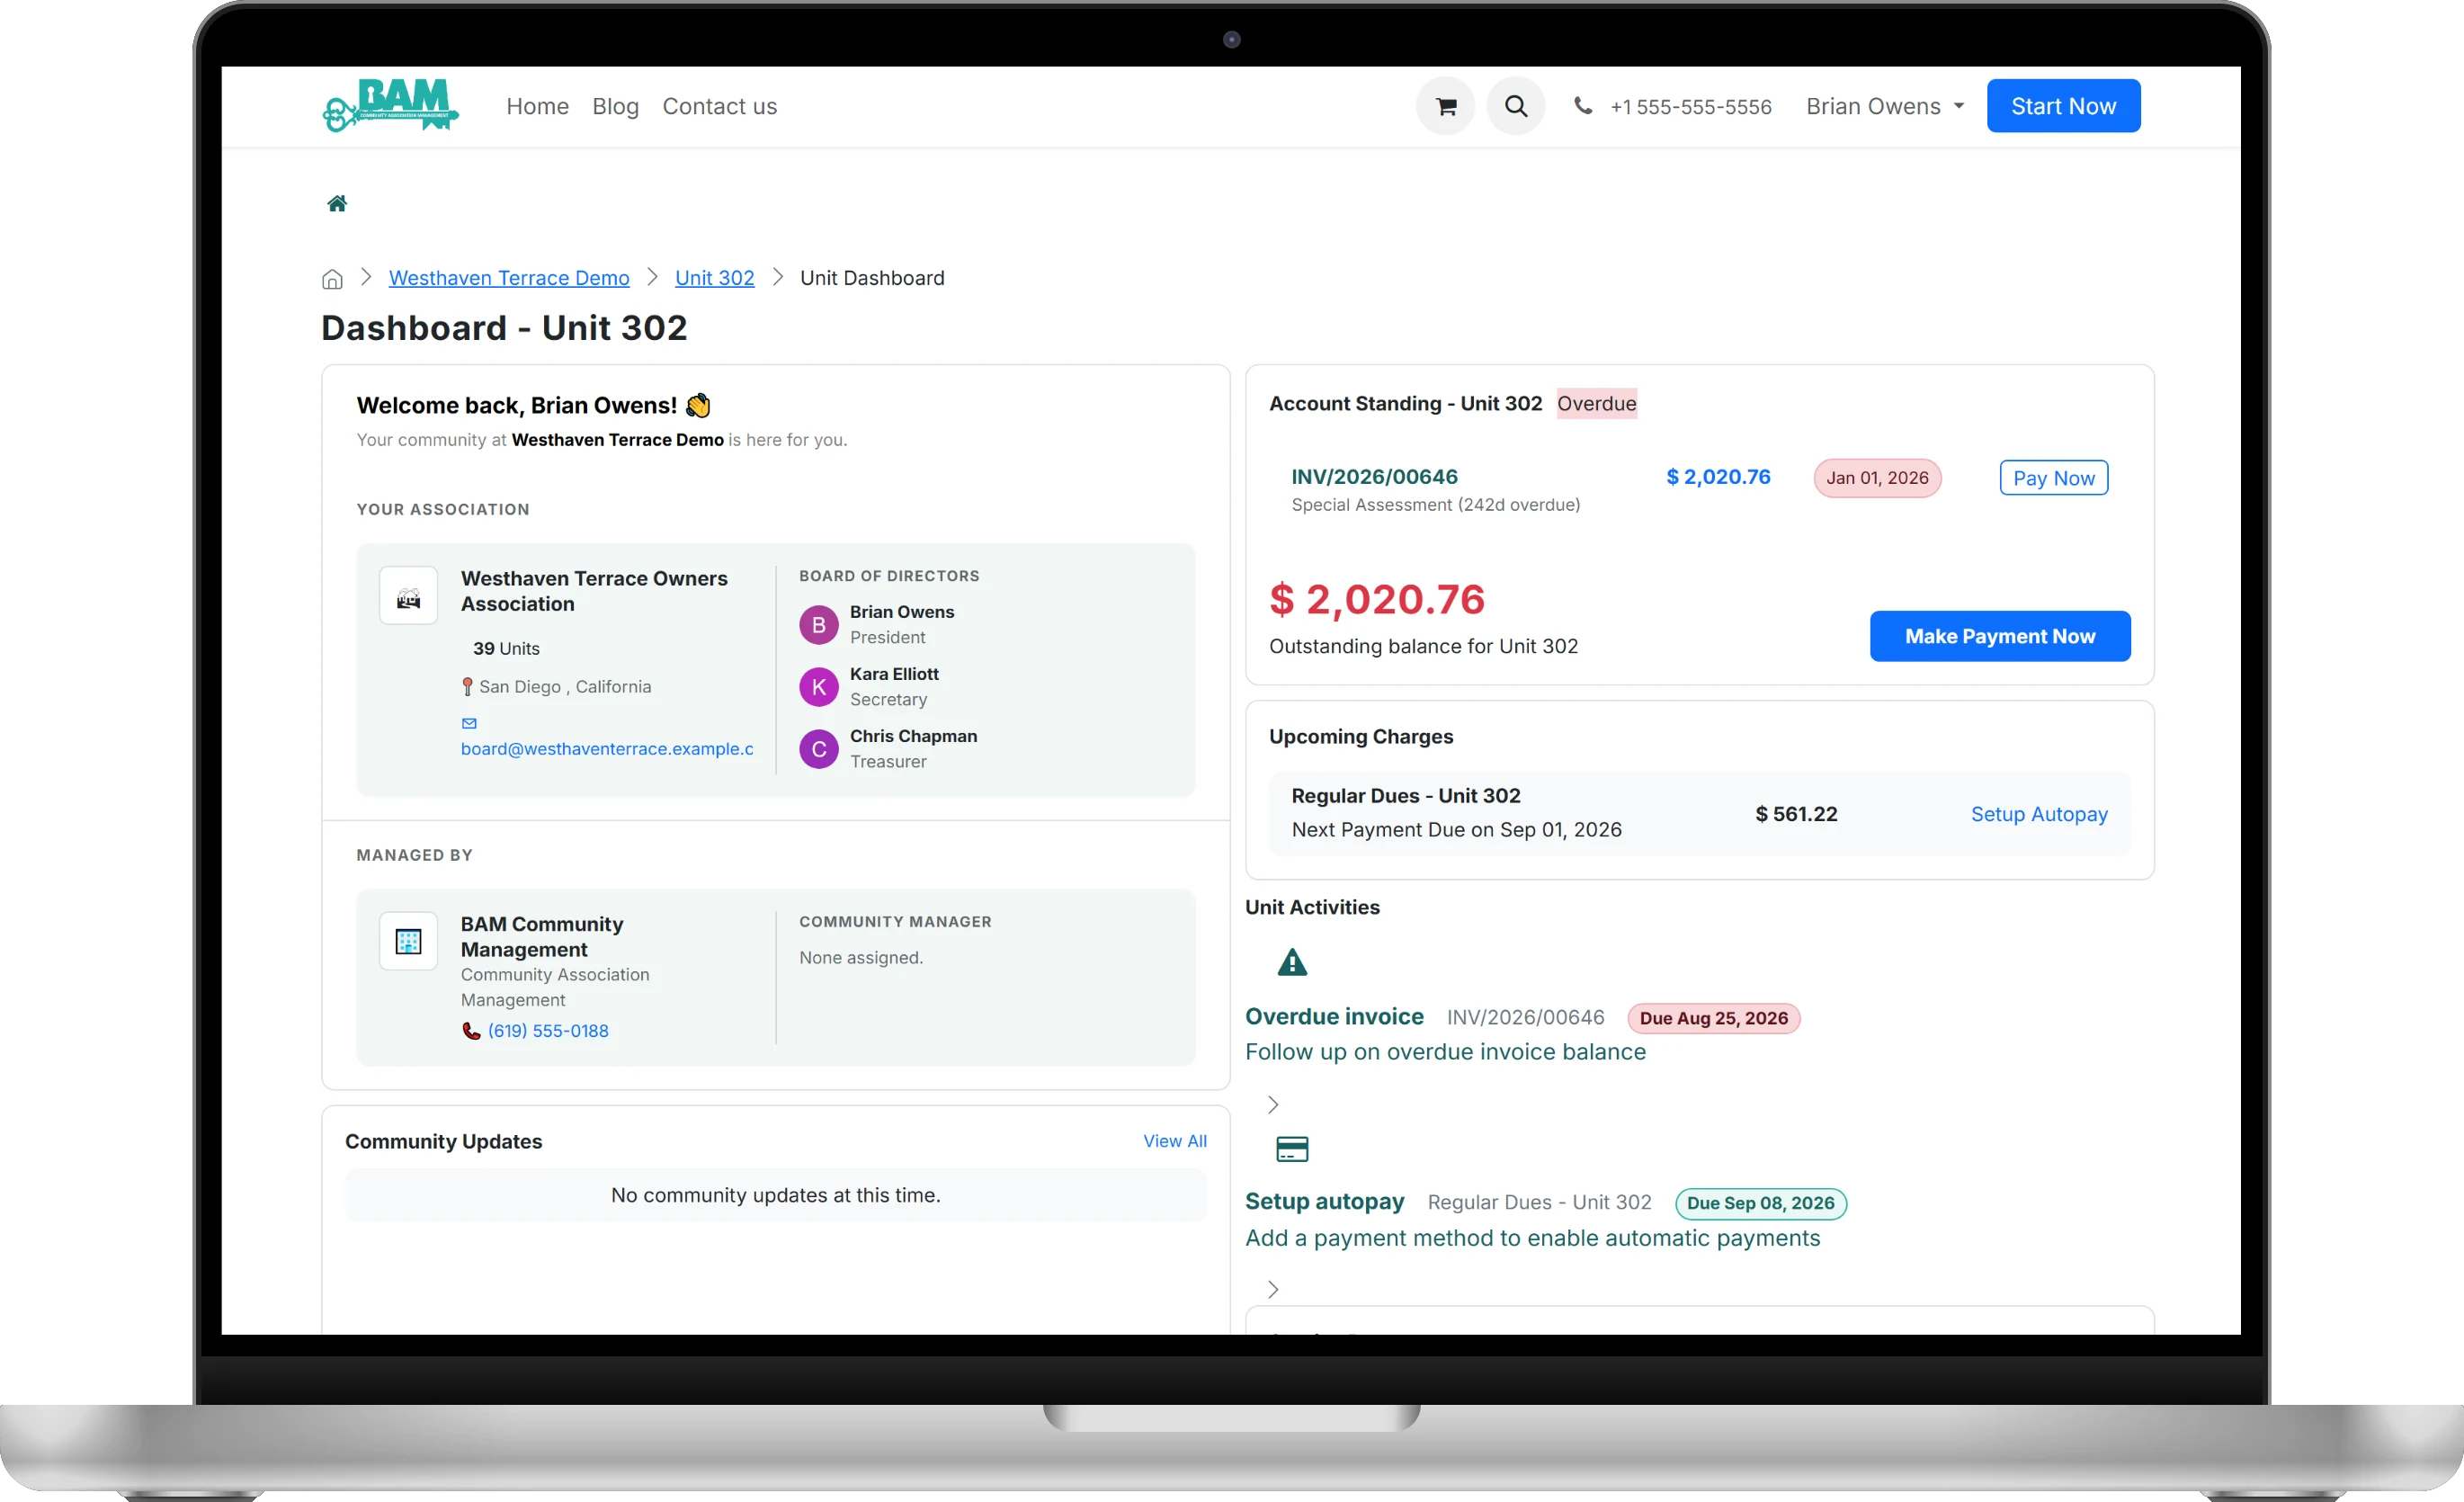2464x1502 pixels.
Task: Click Brian Owens' B avatar
Action: pos(818,625)
